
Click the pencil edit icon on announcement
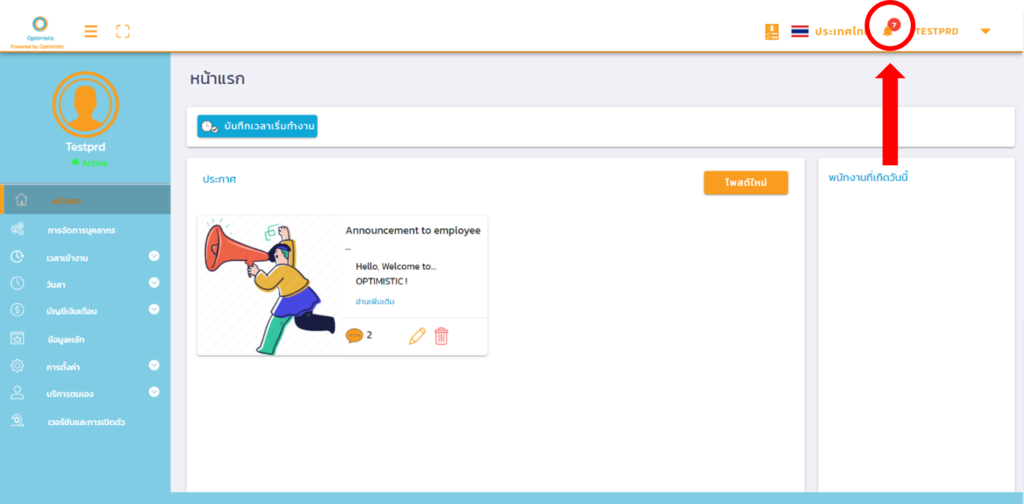coord(417,336)
